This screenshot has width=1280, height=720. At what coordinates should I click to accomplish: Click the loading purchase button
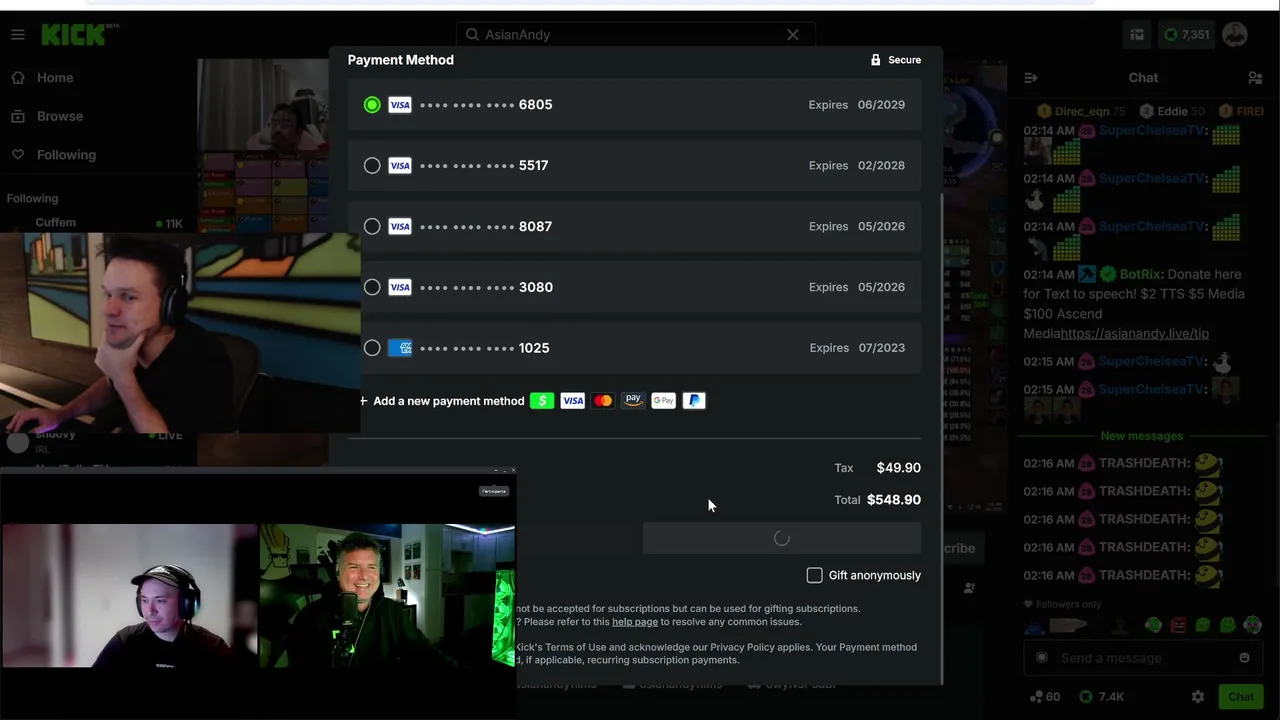point(781,538)
